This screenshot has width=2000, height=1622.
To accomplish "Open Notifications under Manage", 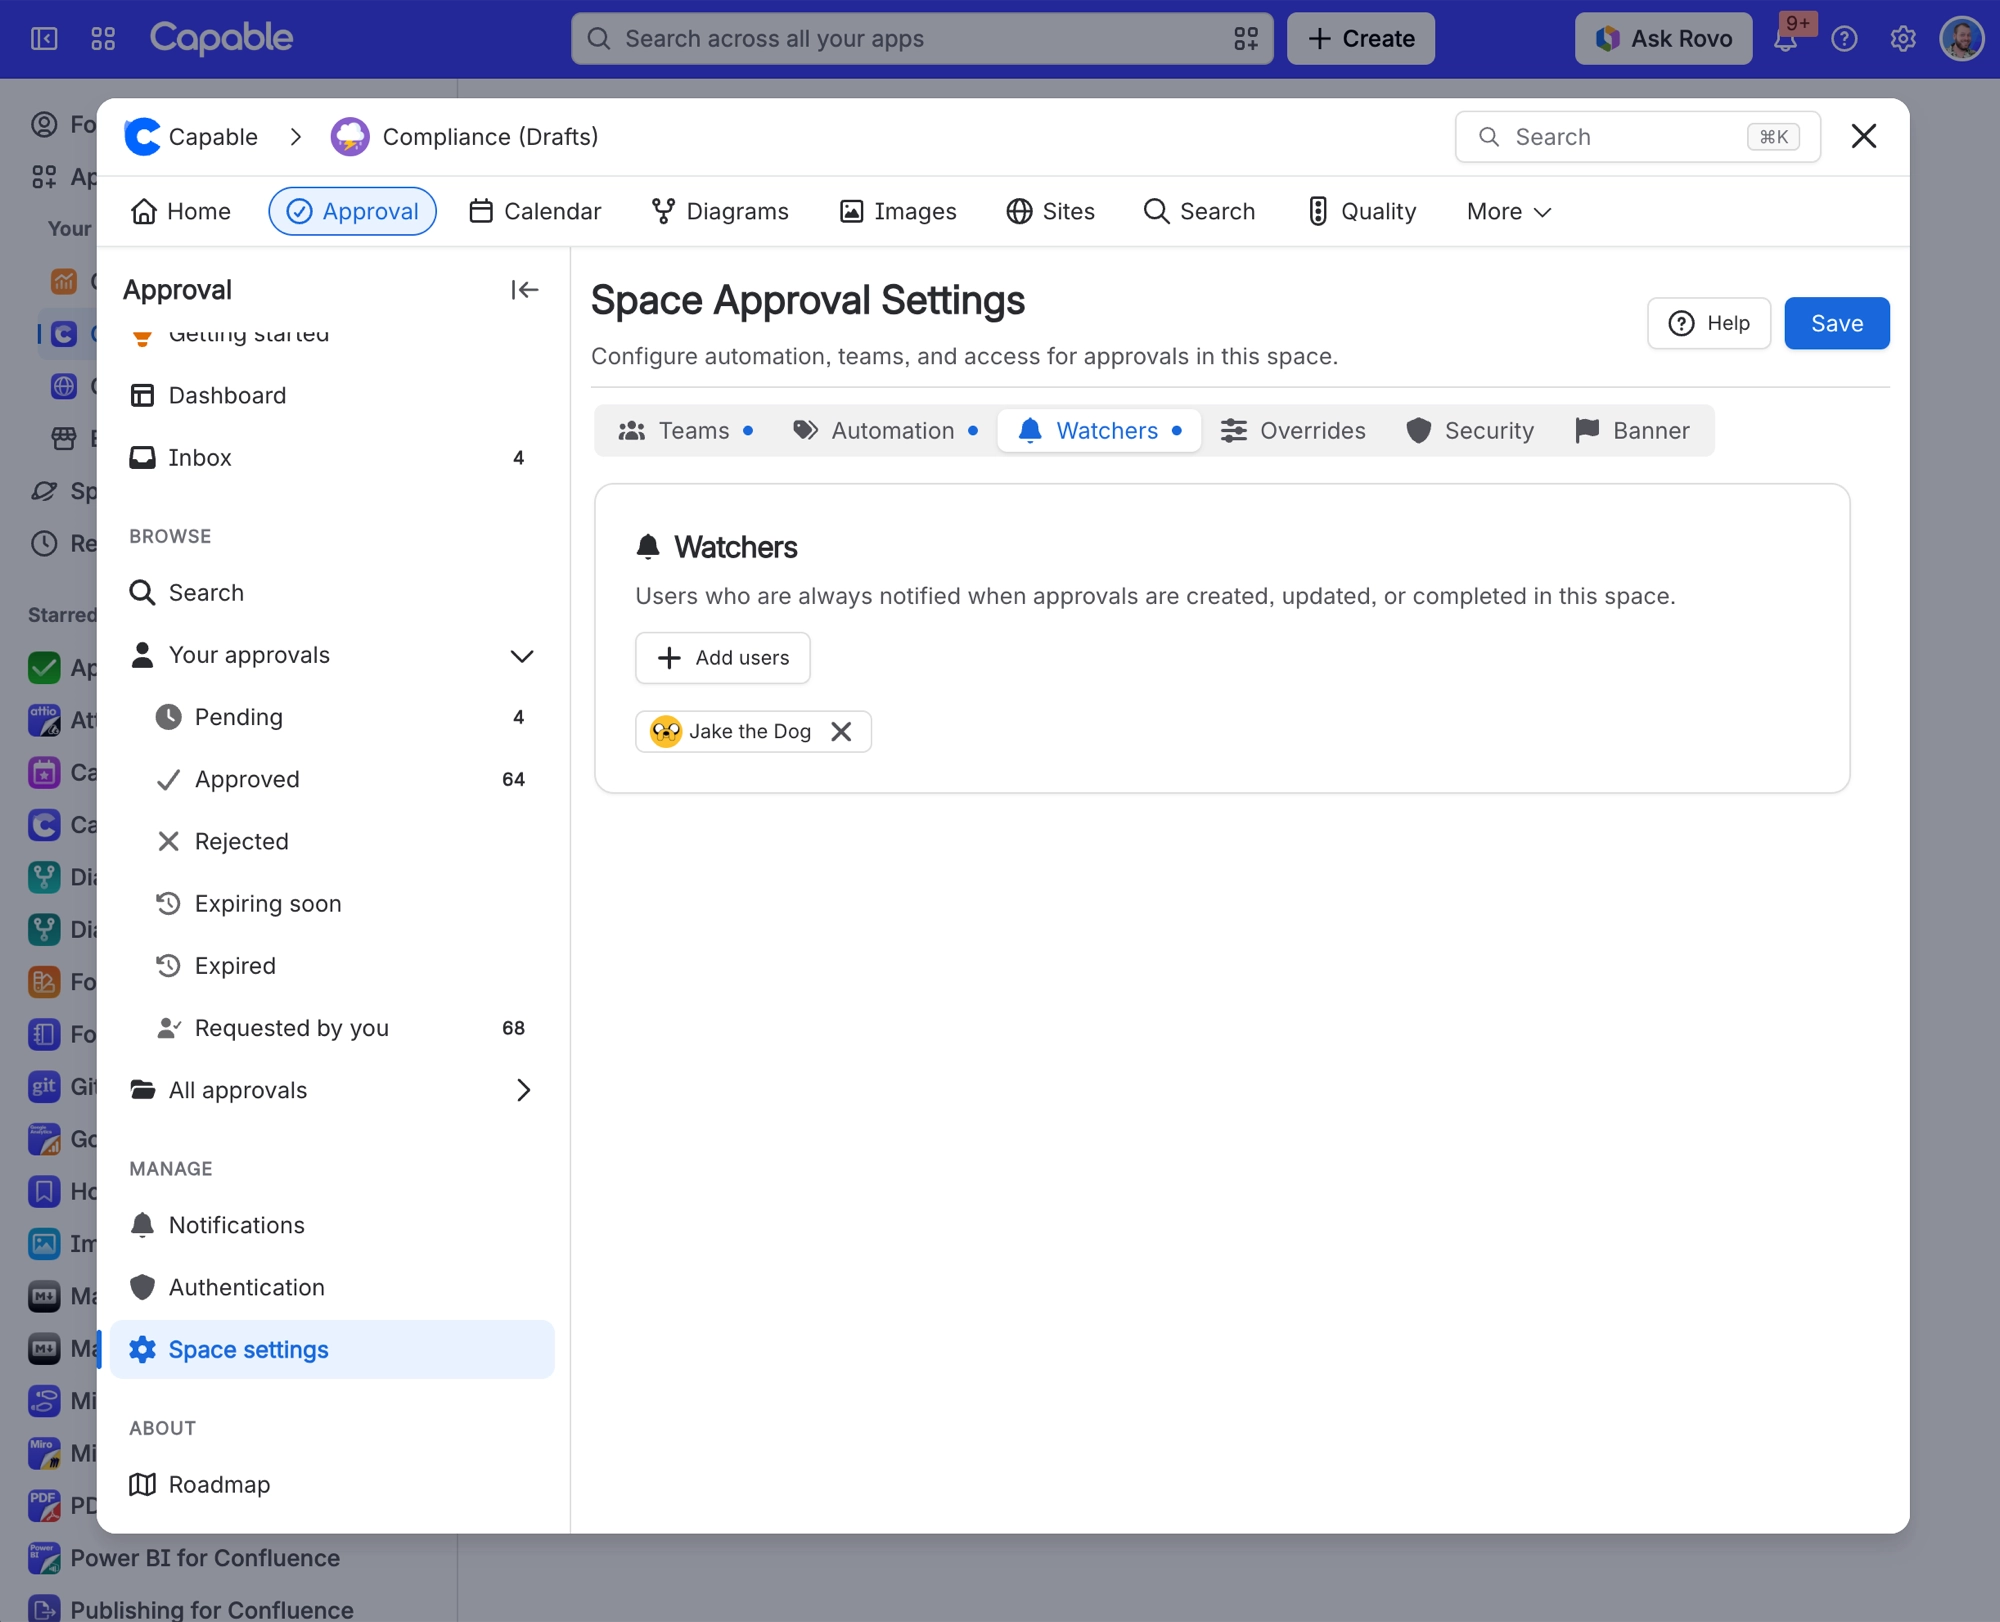I will tap(333, 1225).
